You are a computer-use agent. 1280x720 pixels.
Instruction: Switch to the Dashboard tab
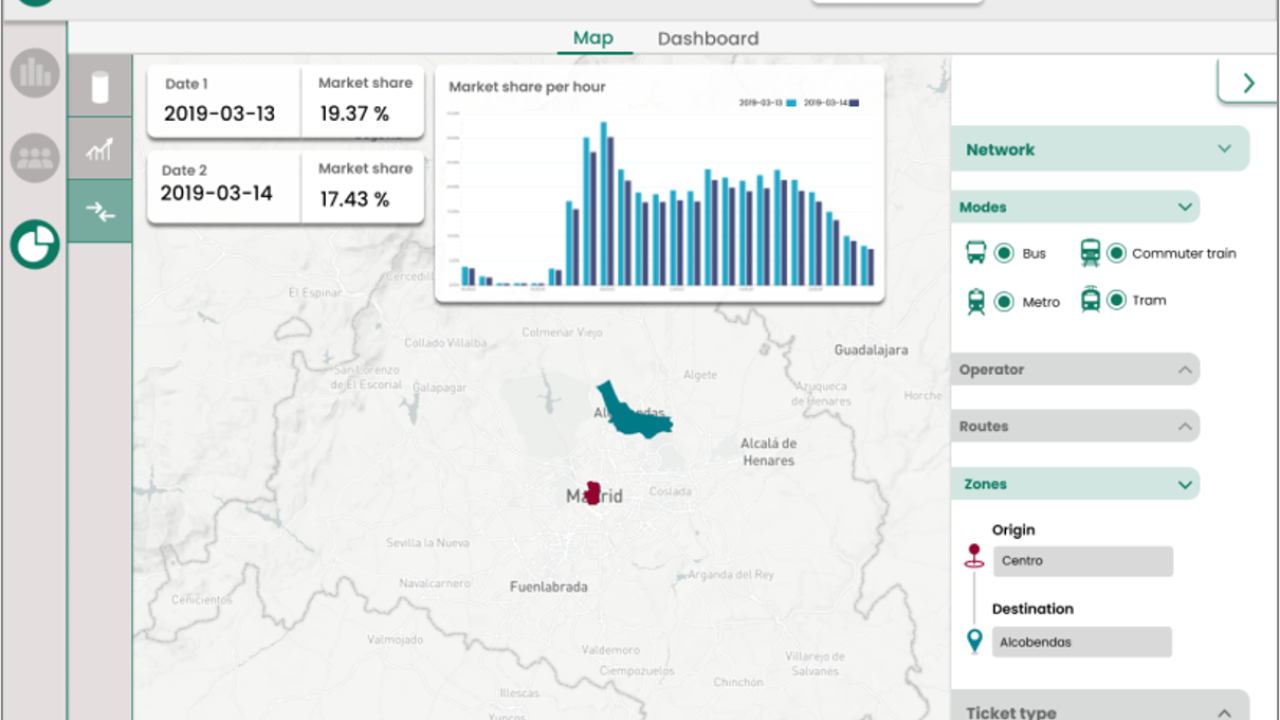(x=708, y=38)
